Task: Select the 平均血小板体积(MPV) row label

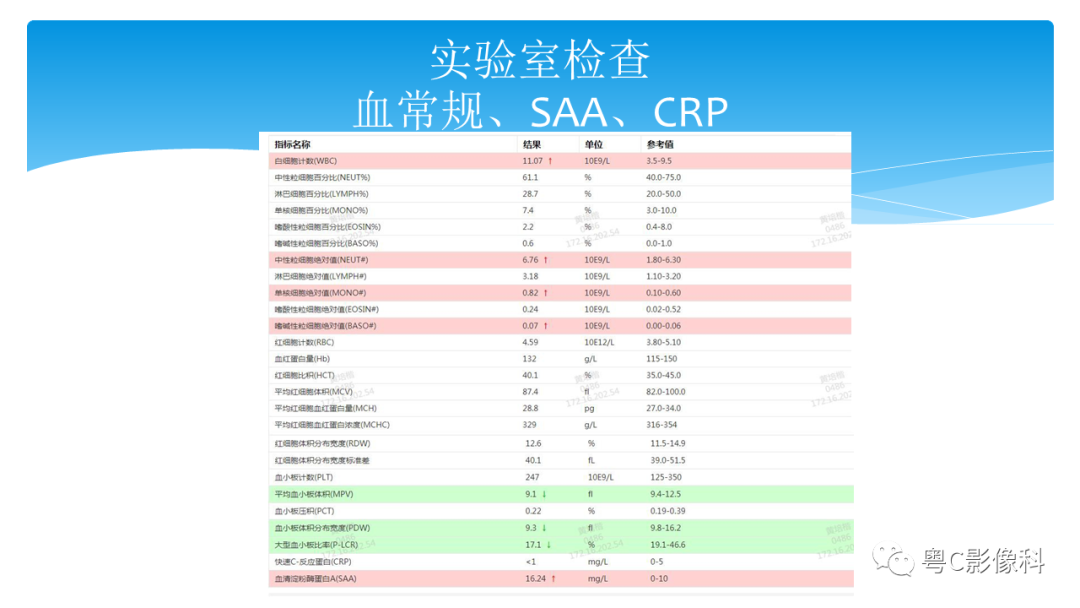Action: pos(313,495)
